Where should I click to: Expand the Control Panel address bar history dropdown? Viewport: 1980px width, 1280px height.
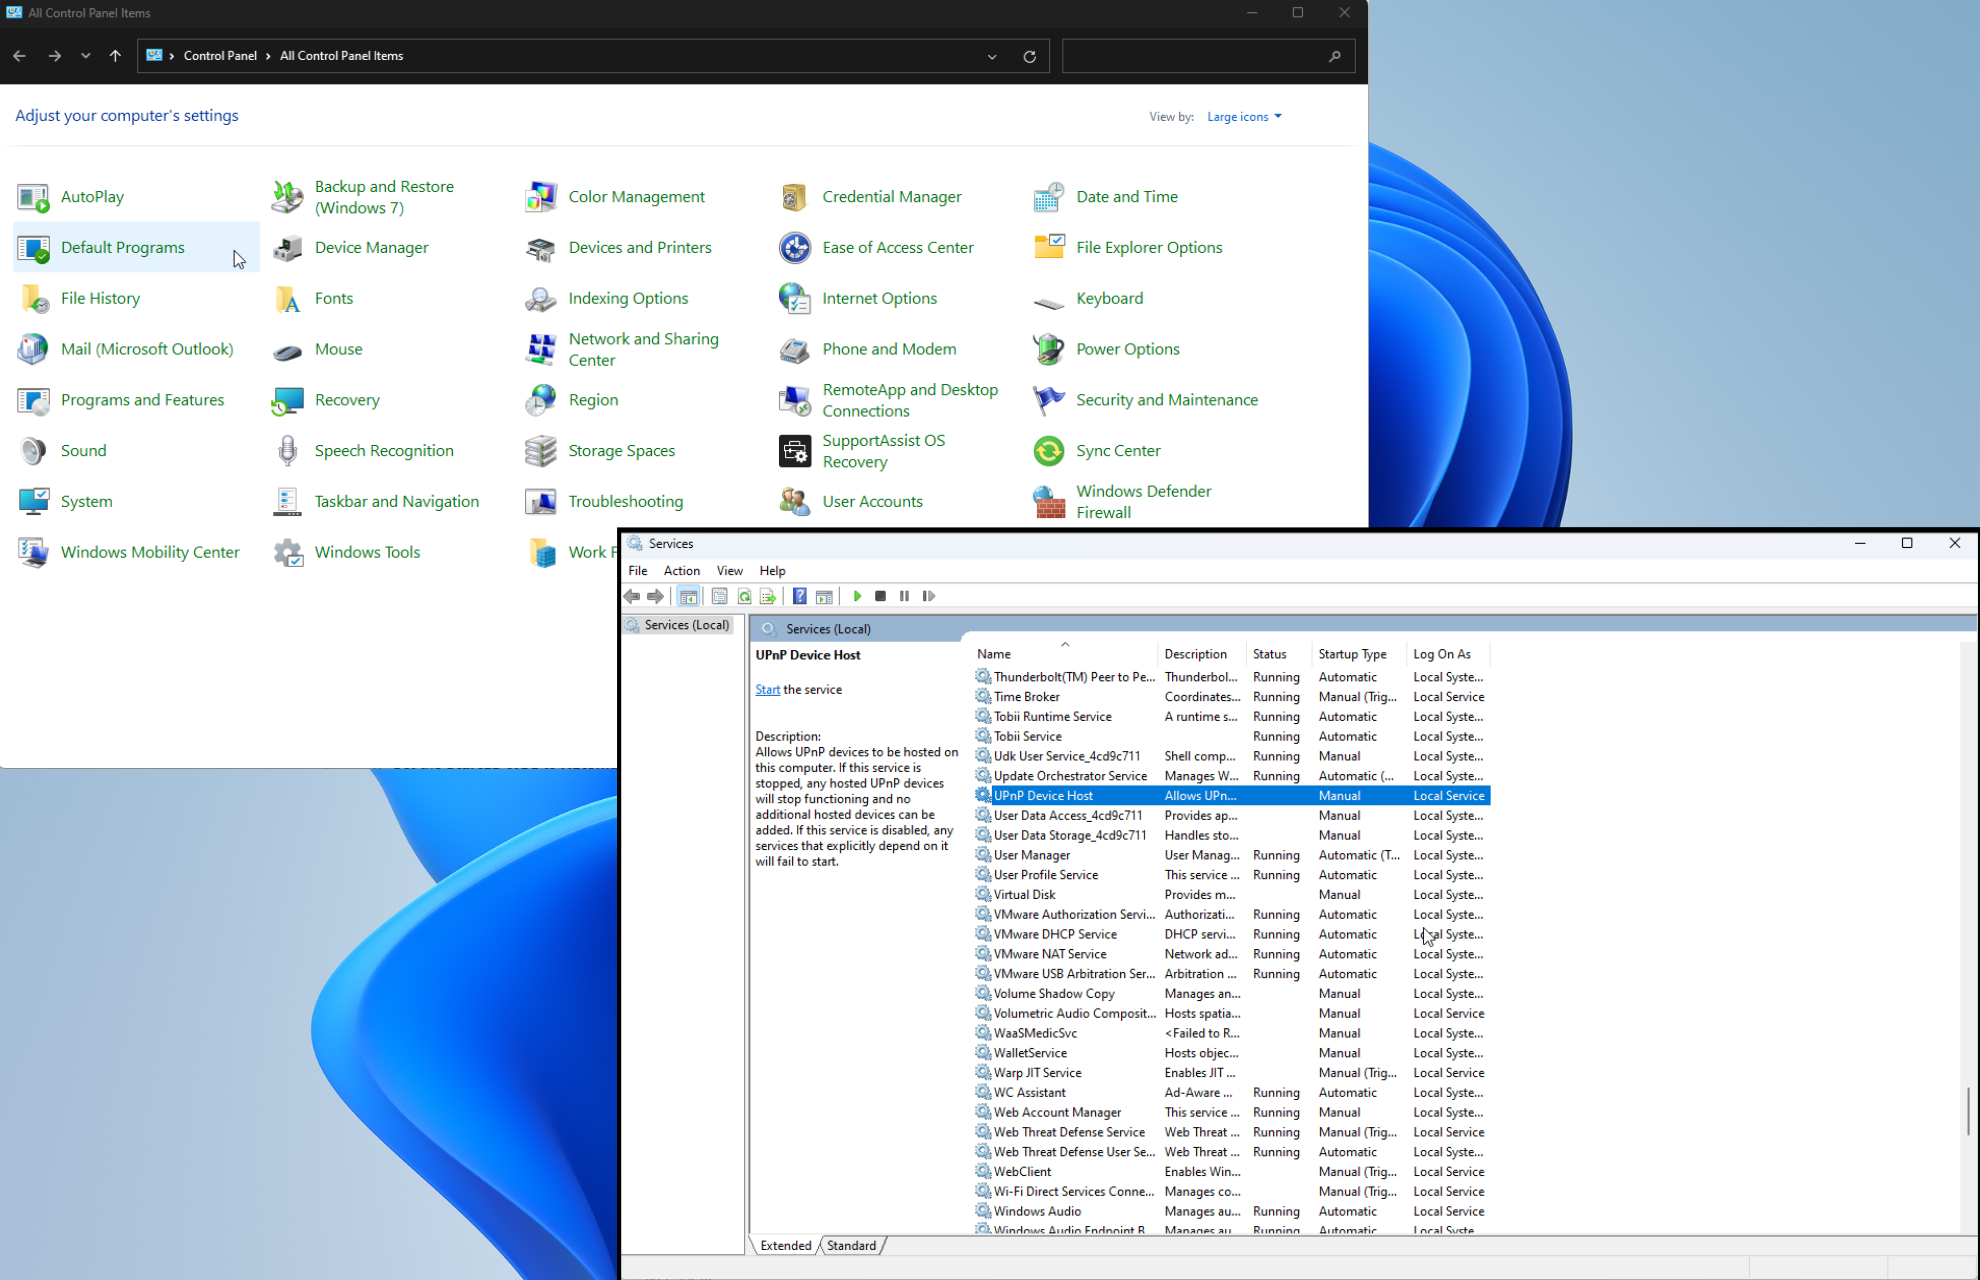click(x=992, y=56)
